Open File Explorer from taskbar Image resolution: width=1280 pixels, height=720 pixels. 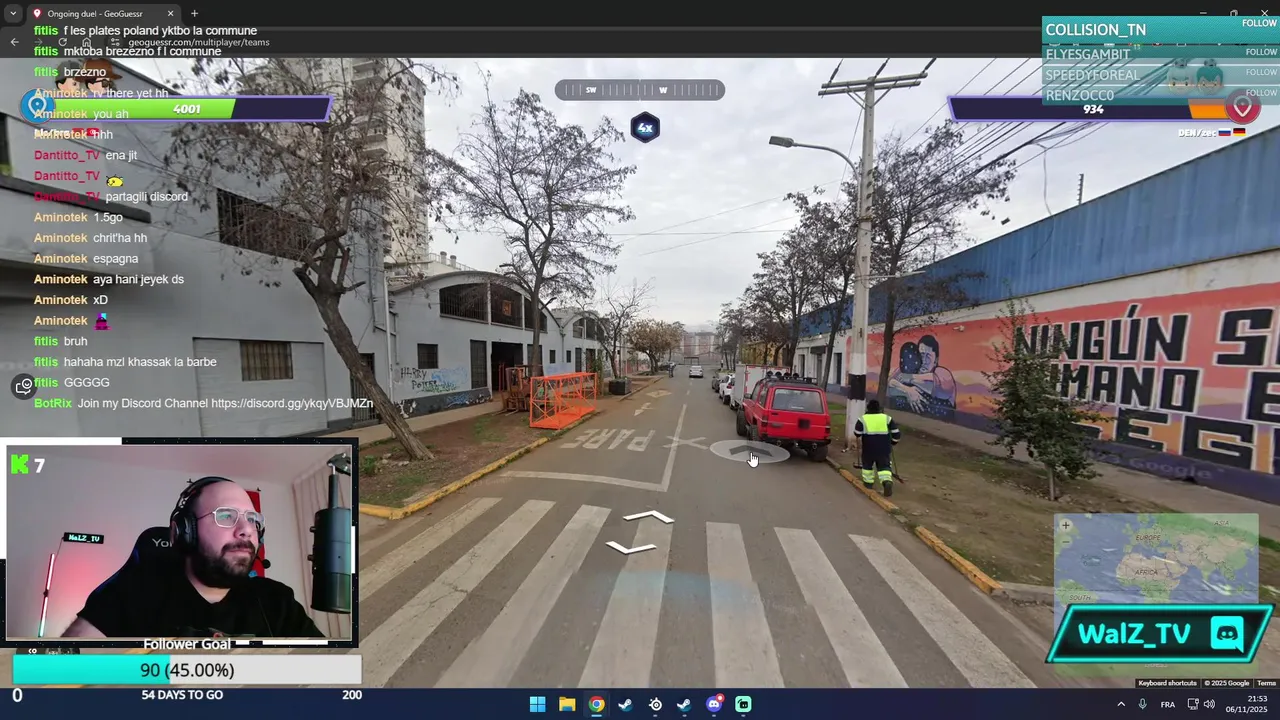coord(567,704)
